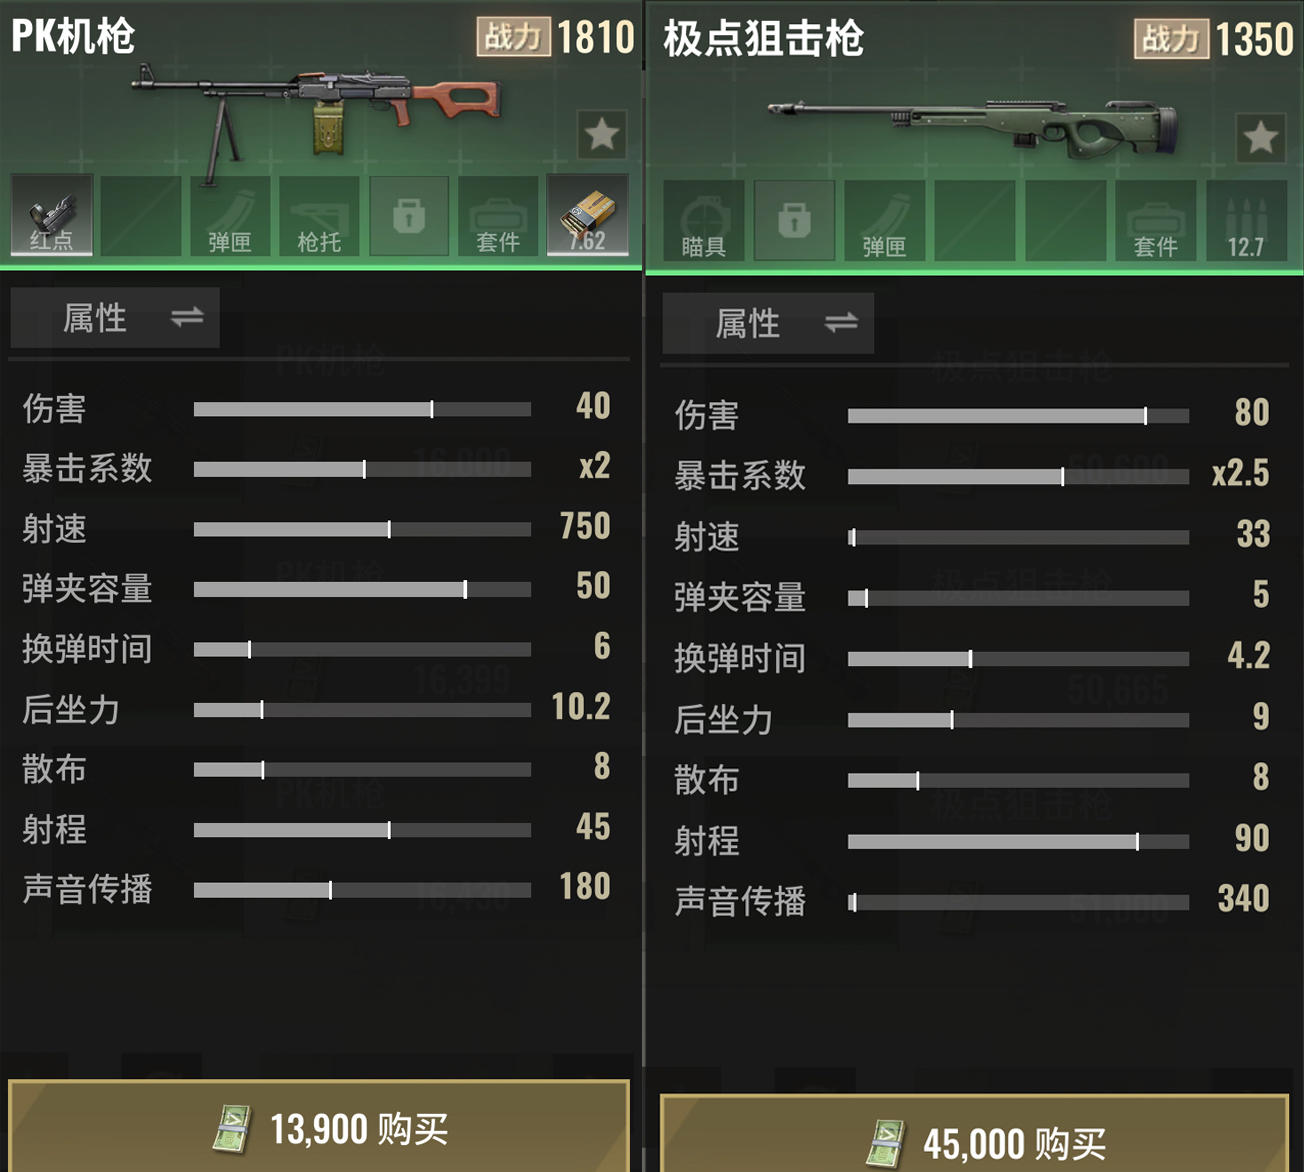Select the red dot sight slot on PK机枪
1304x1172 pixels.
coord(52,215)
